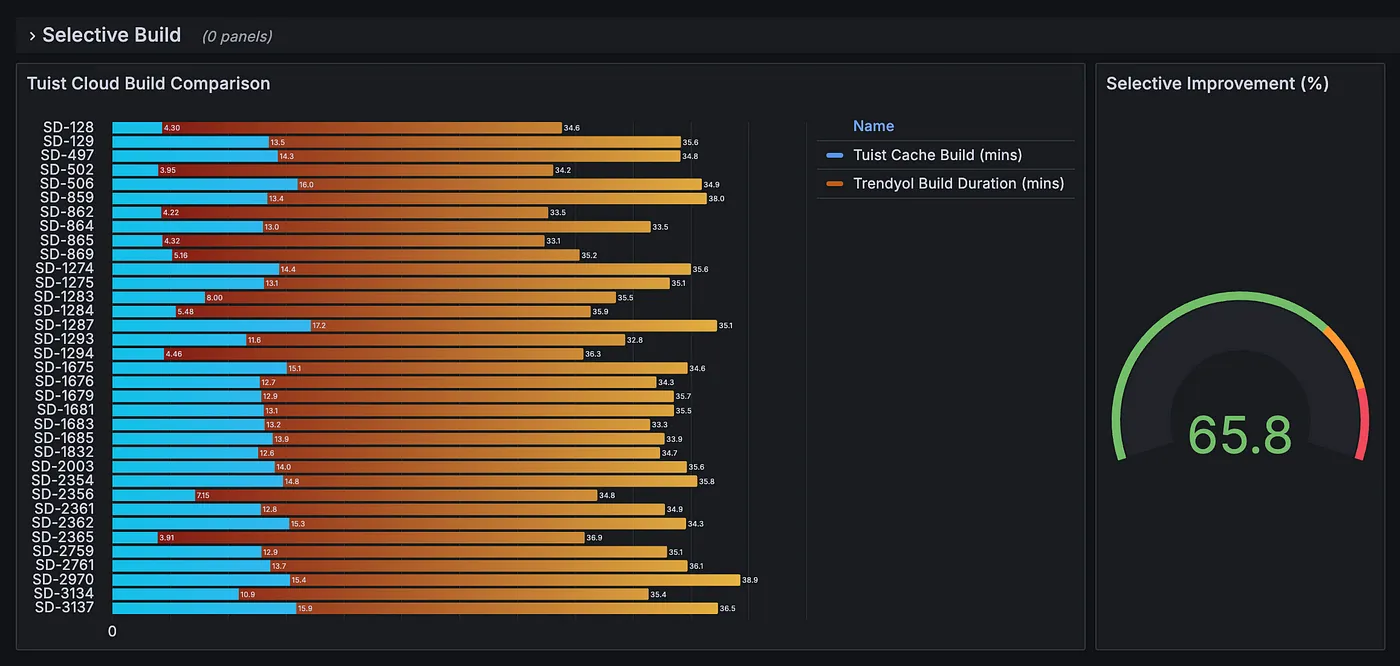Viewport: 1400px width, 666px height.
Task: Sort the legend by the Name column
Action: point(873,125)
